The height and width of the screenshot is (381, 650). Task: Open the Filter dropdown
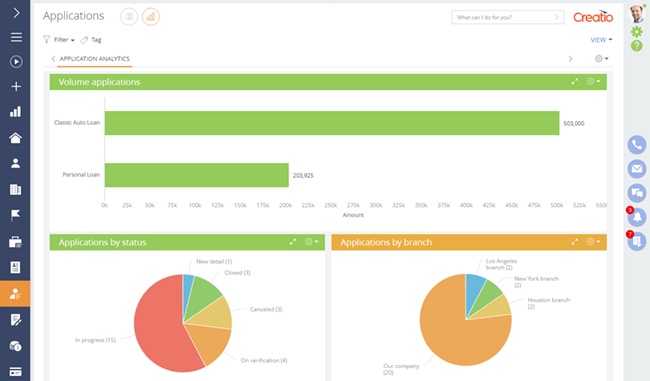coord(59,40)
